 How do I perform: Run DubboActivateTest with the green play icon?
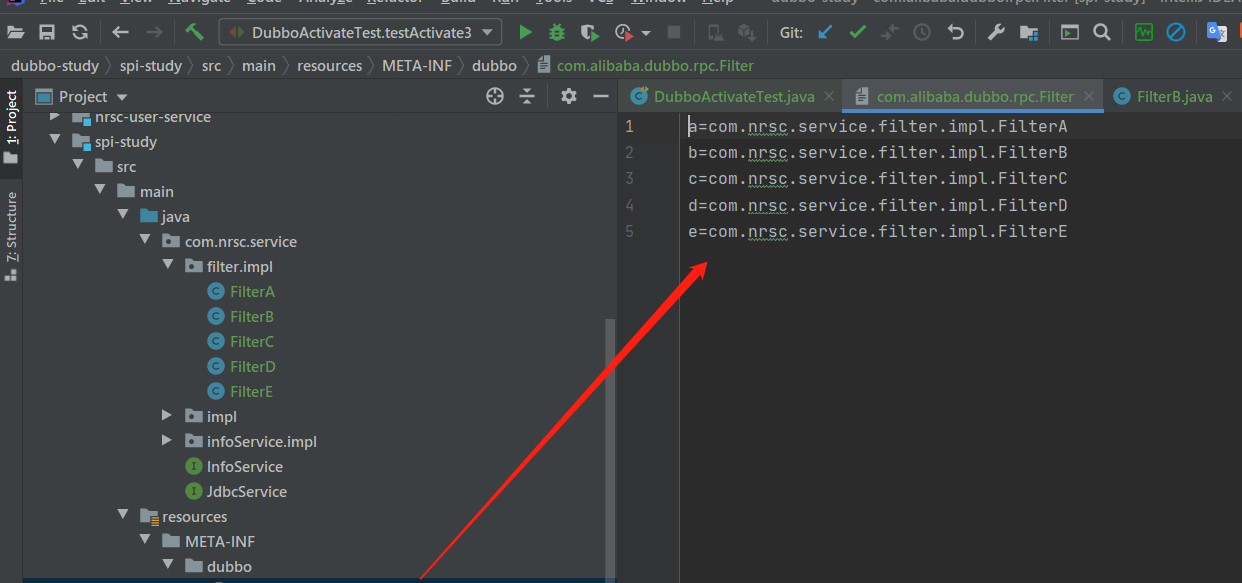pos(525,32)
